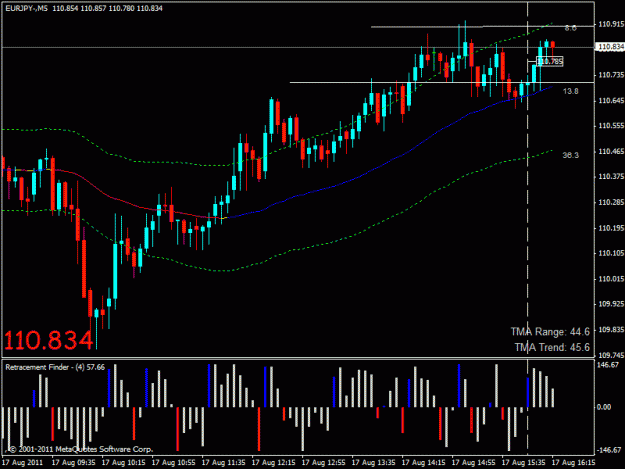Click the EURJPY M5 chart title text

(x=84, y=8)
